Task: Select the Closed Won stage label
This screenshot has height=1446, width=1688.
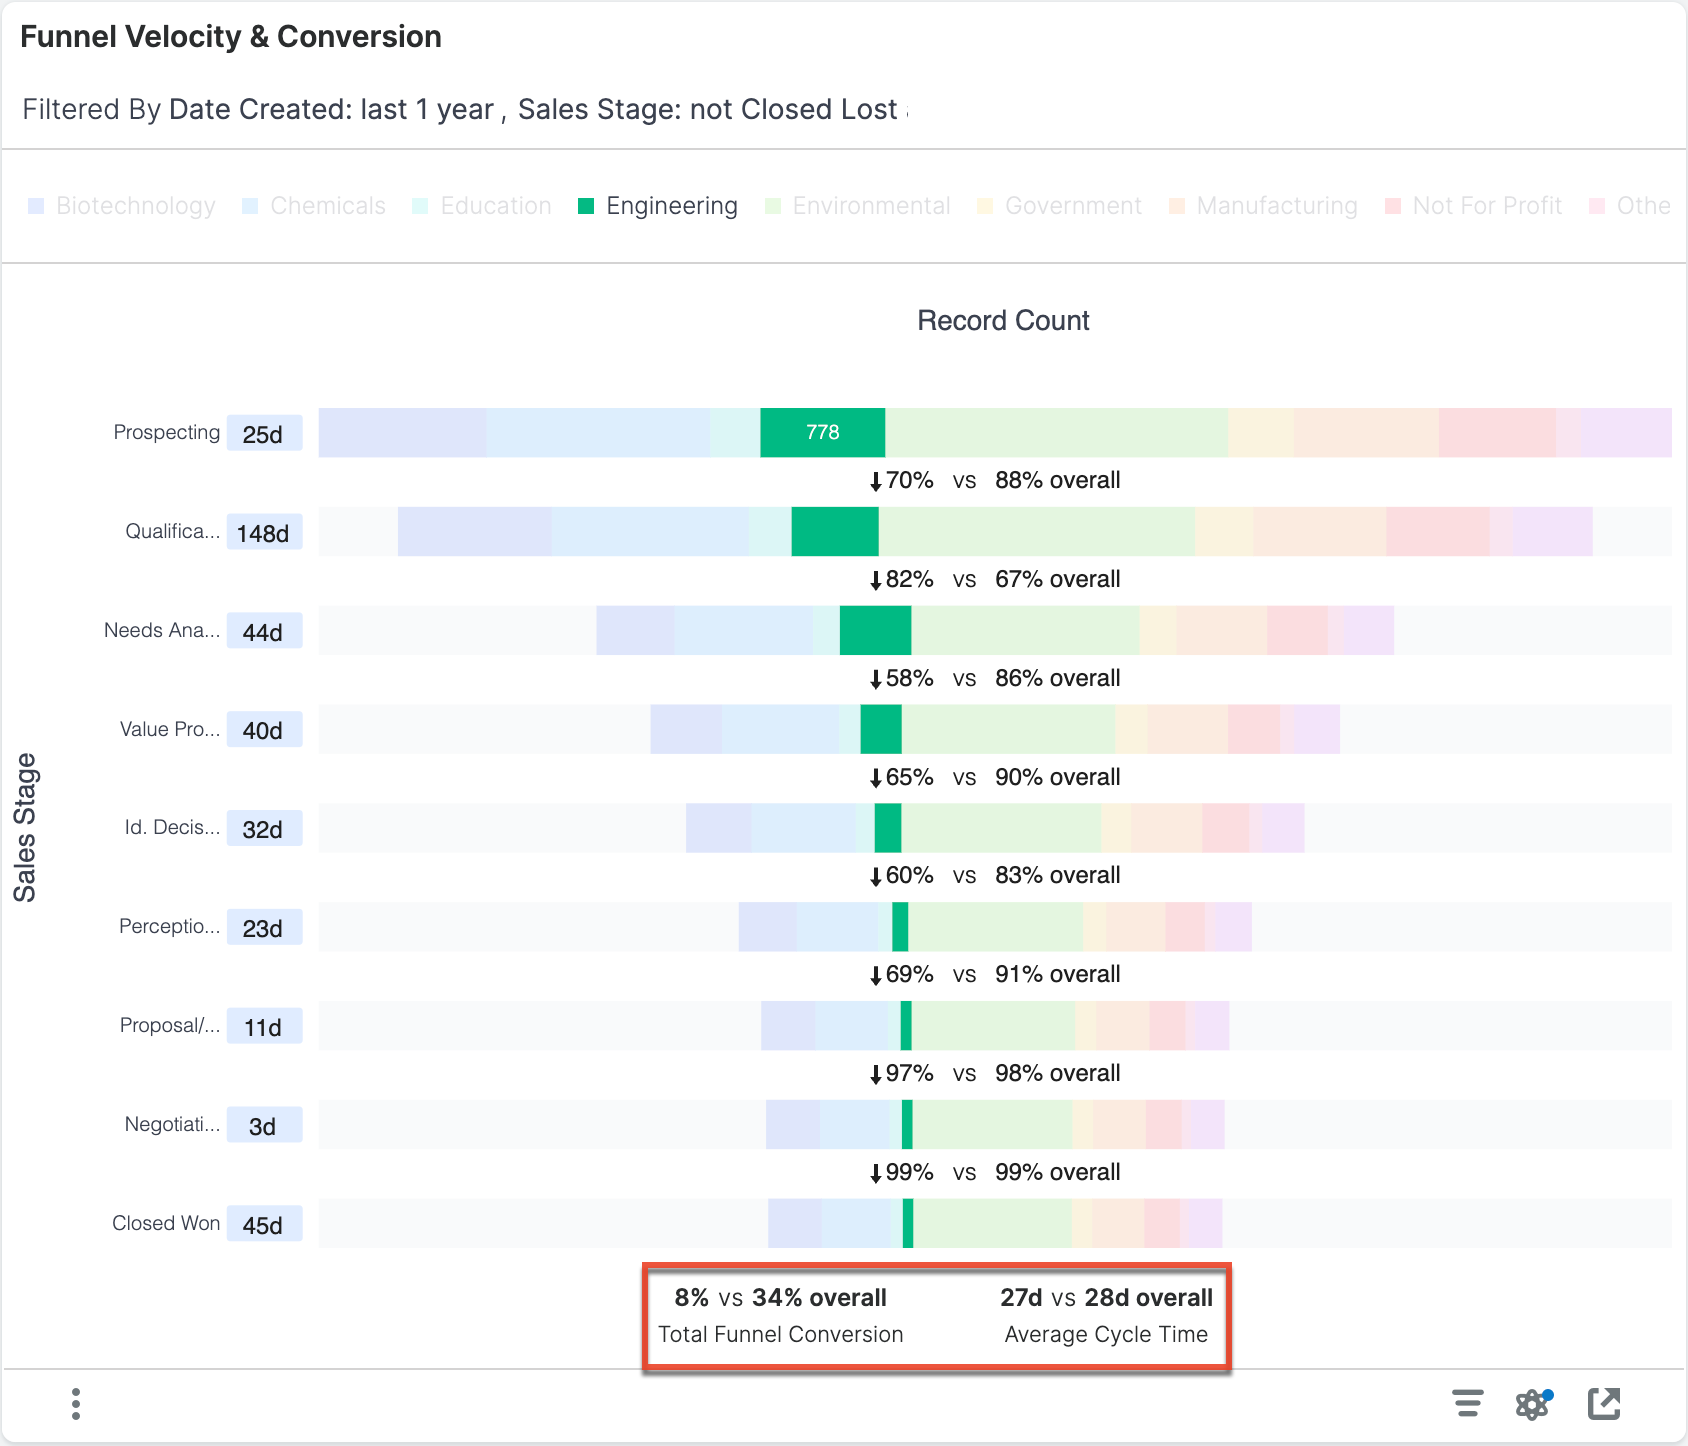Action: click(x=166, y=1224)
